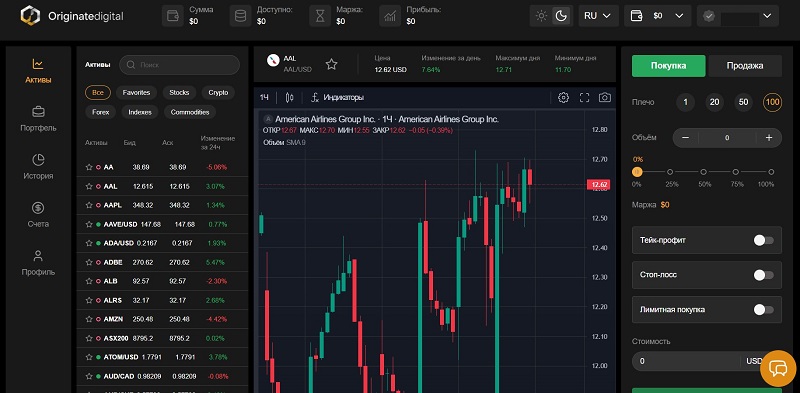Expand the RU language dropdown
Viewport: 800px width, 393px height.
(x=598, y=16)
